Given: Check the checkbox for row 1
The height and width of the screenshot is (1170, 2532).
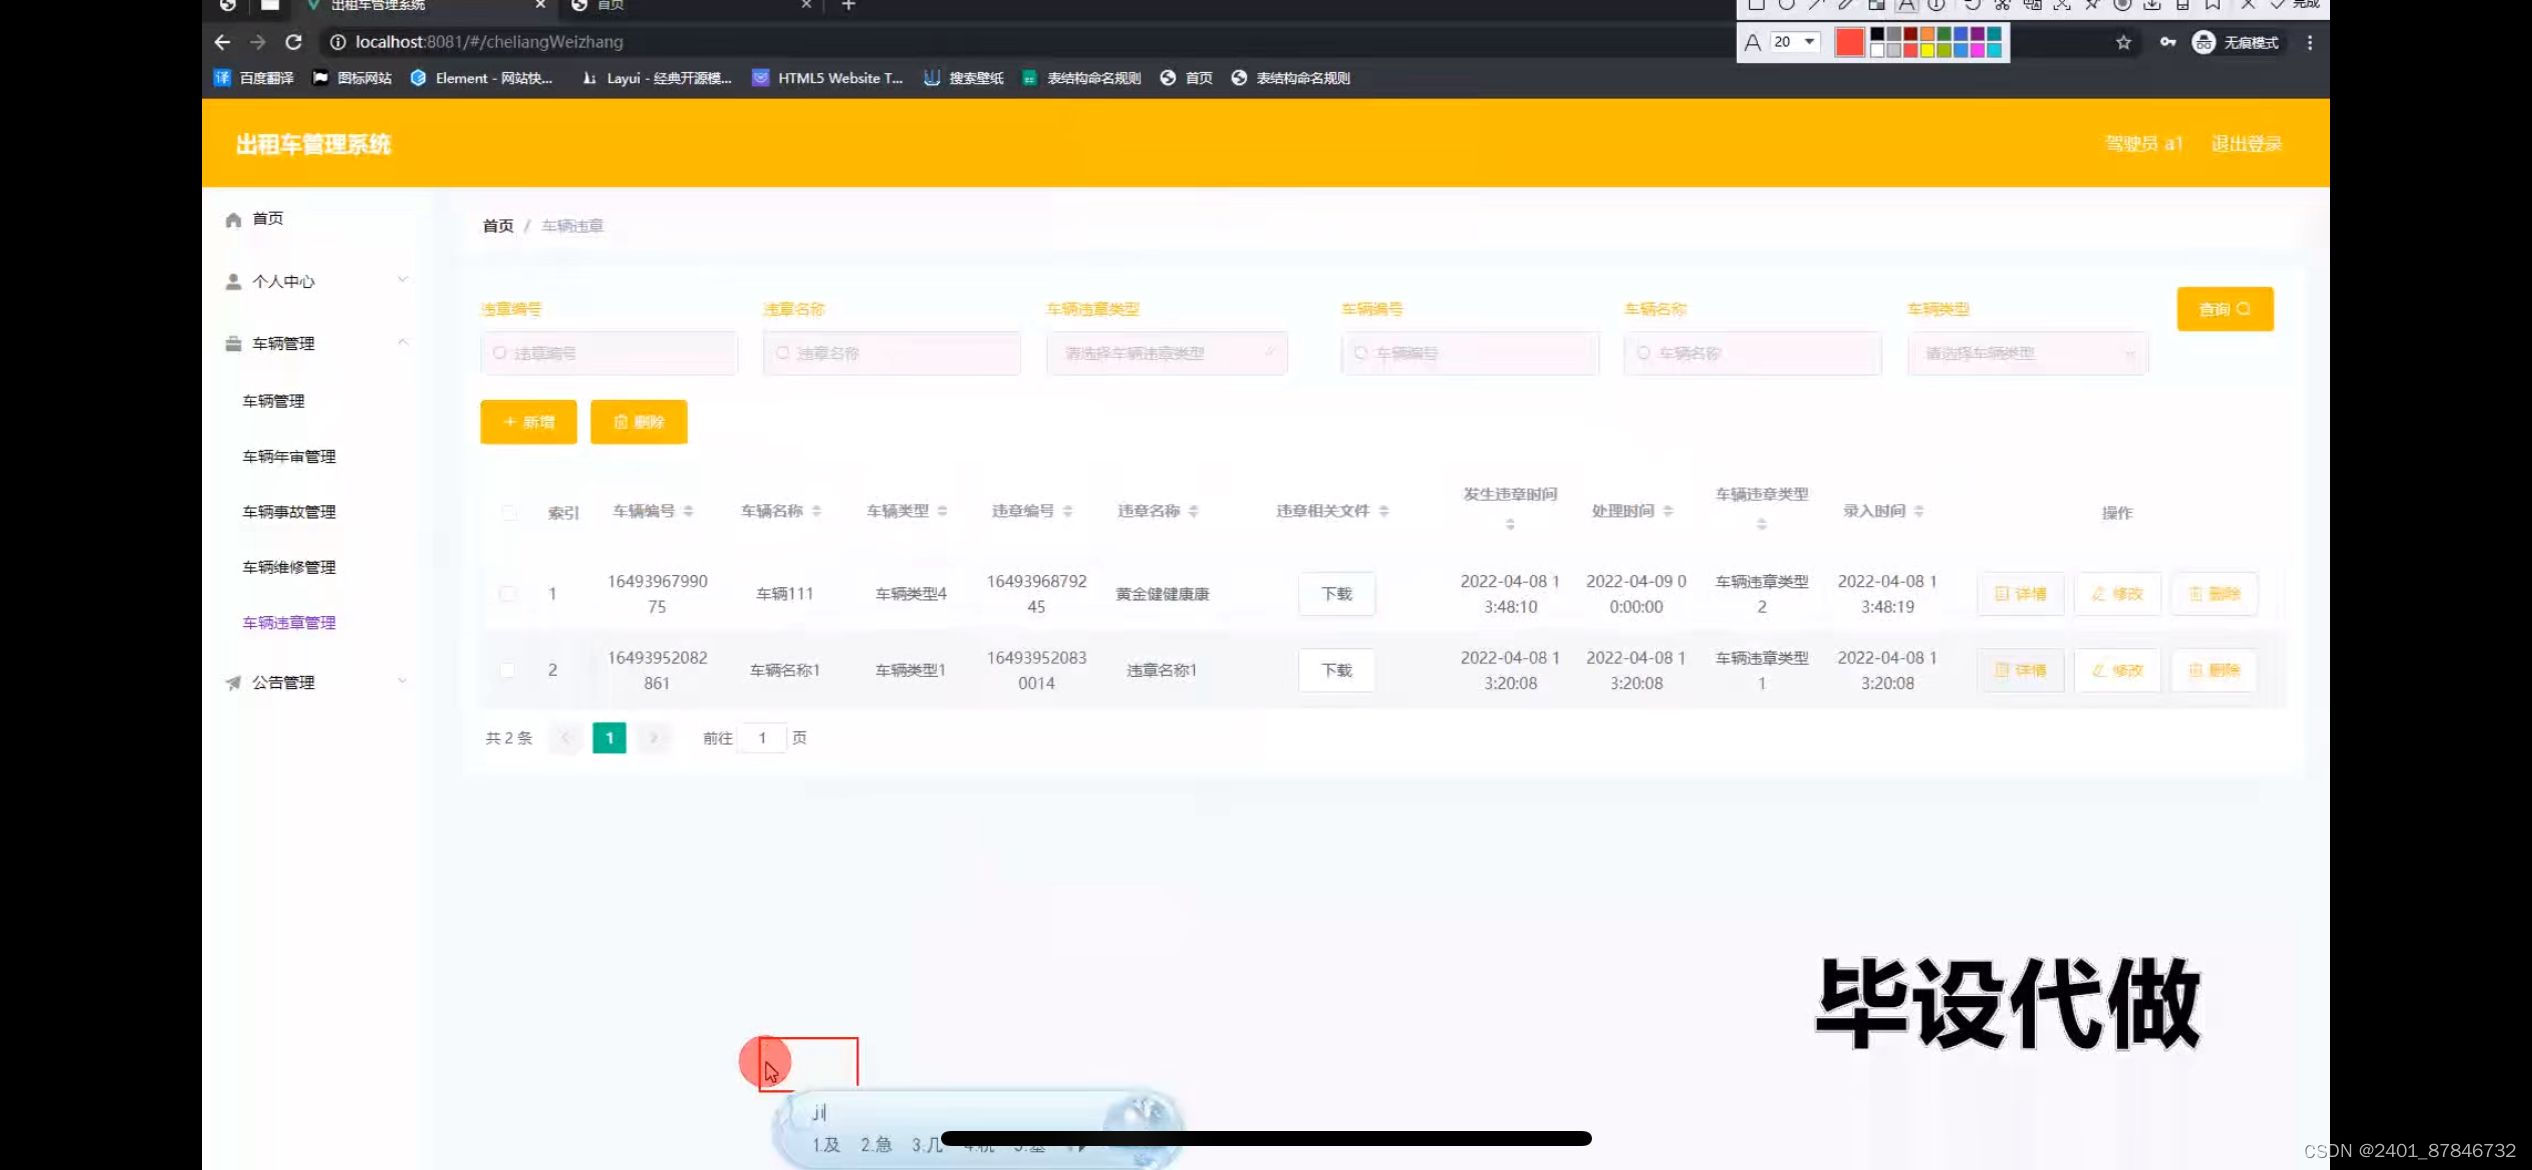Looking at the screenshot, I should pyautogui.click(x=508, y=594).
